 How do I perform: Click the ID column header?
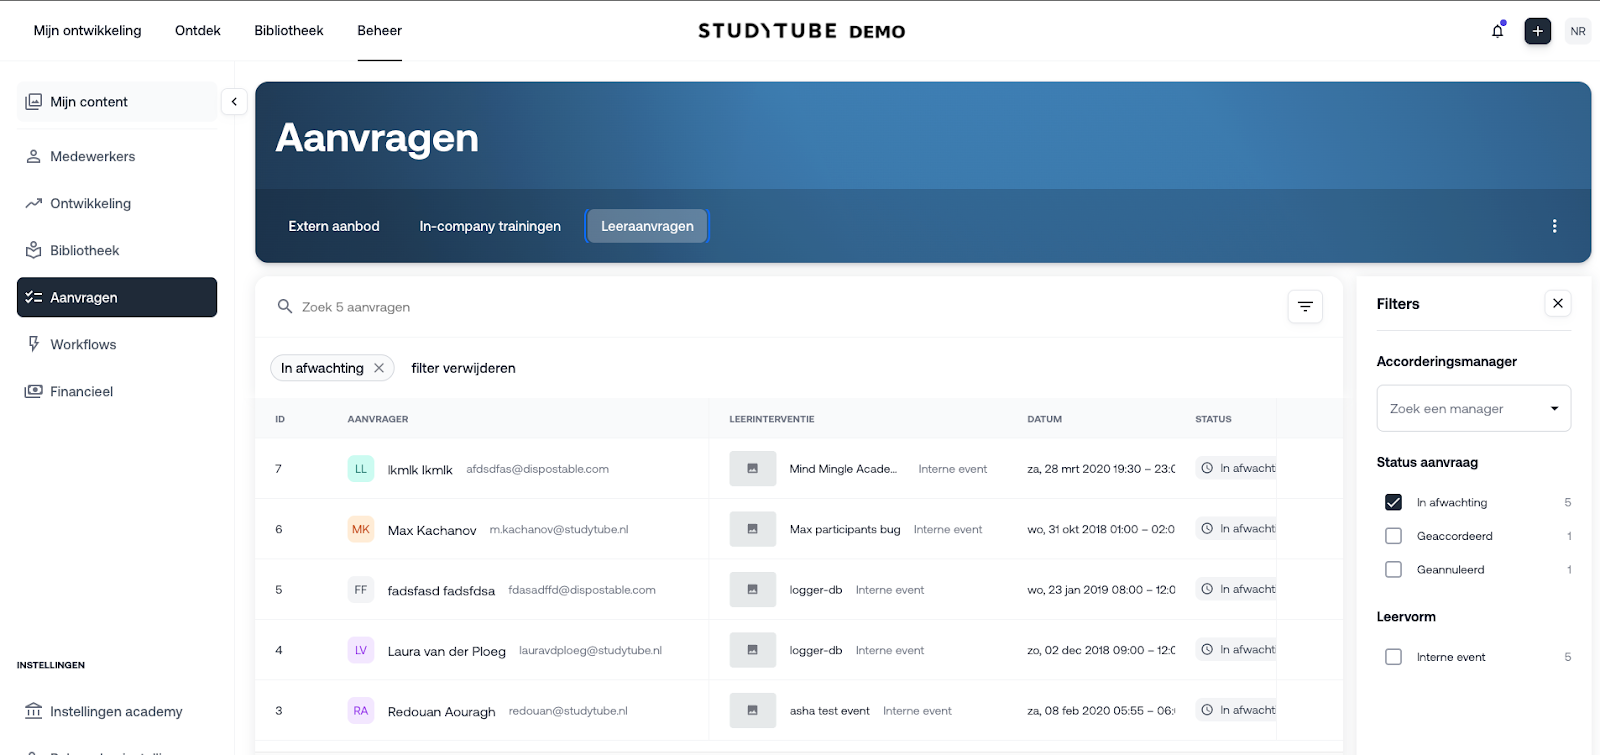pyautogui.click(x=280, y=419)
